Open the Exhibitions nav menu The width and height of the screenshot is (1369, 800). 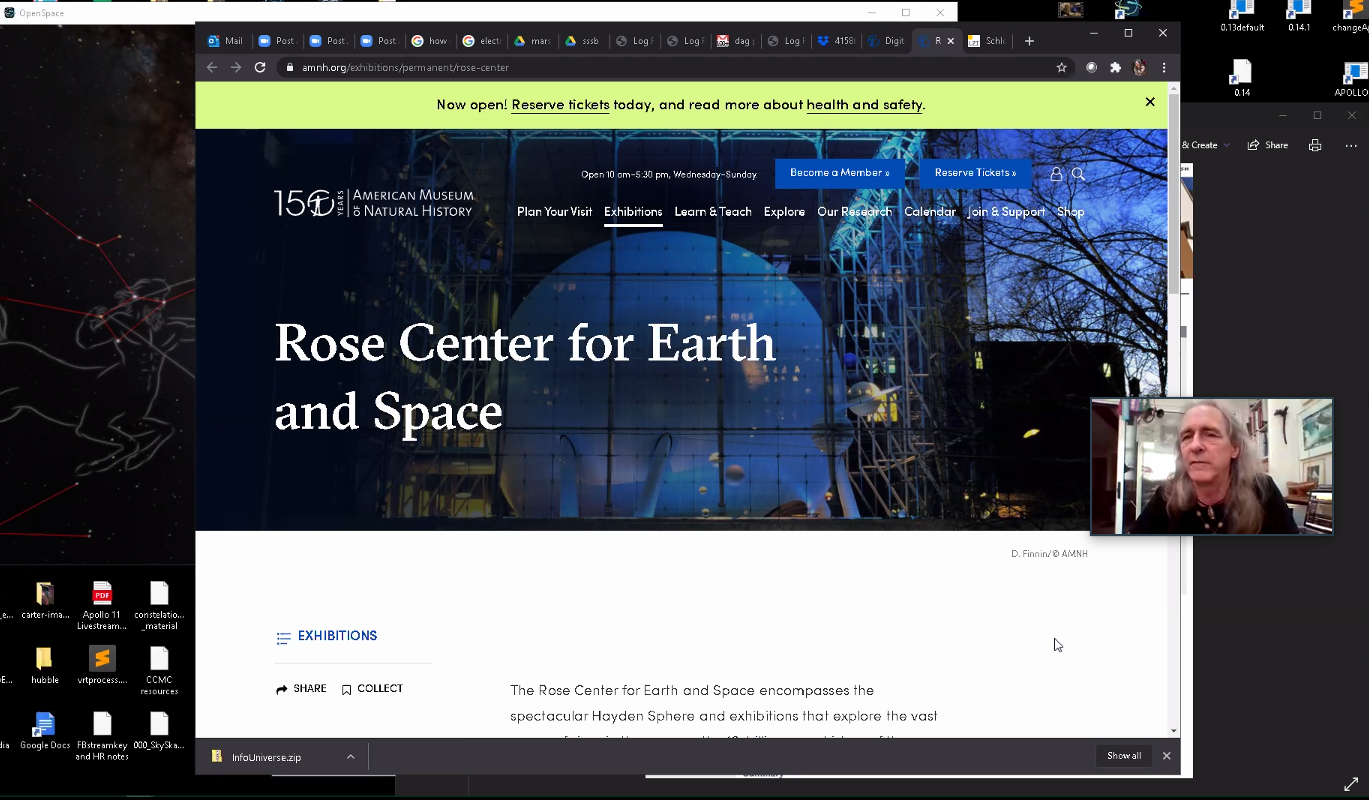tap(633, 212)
